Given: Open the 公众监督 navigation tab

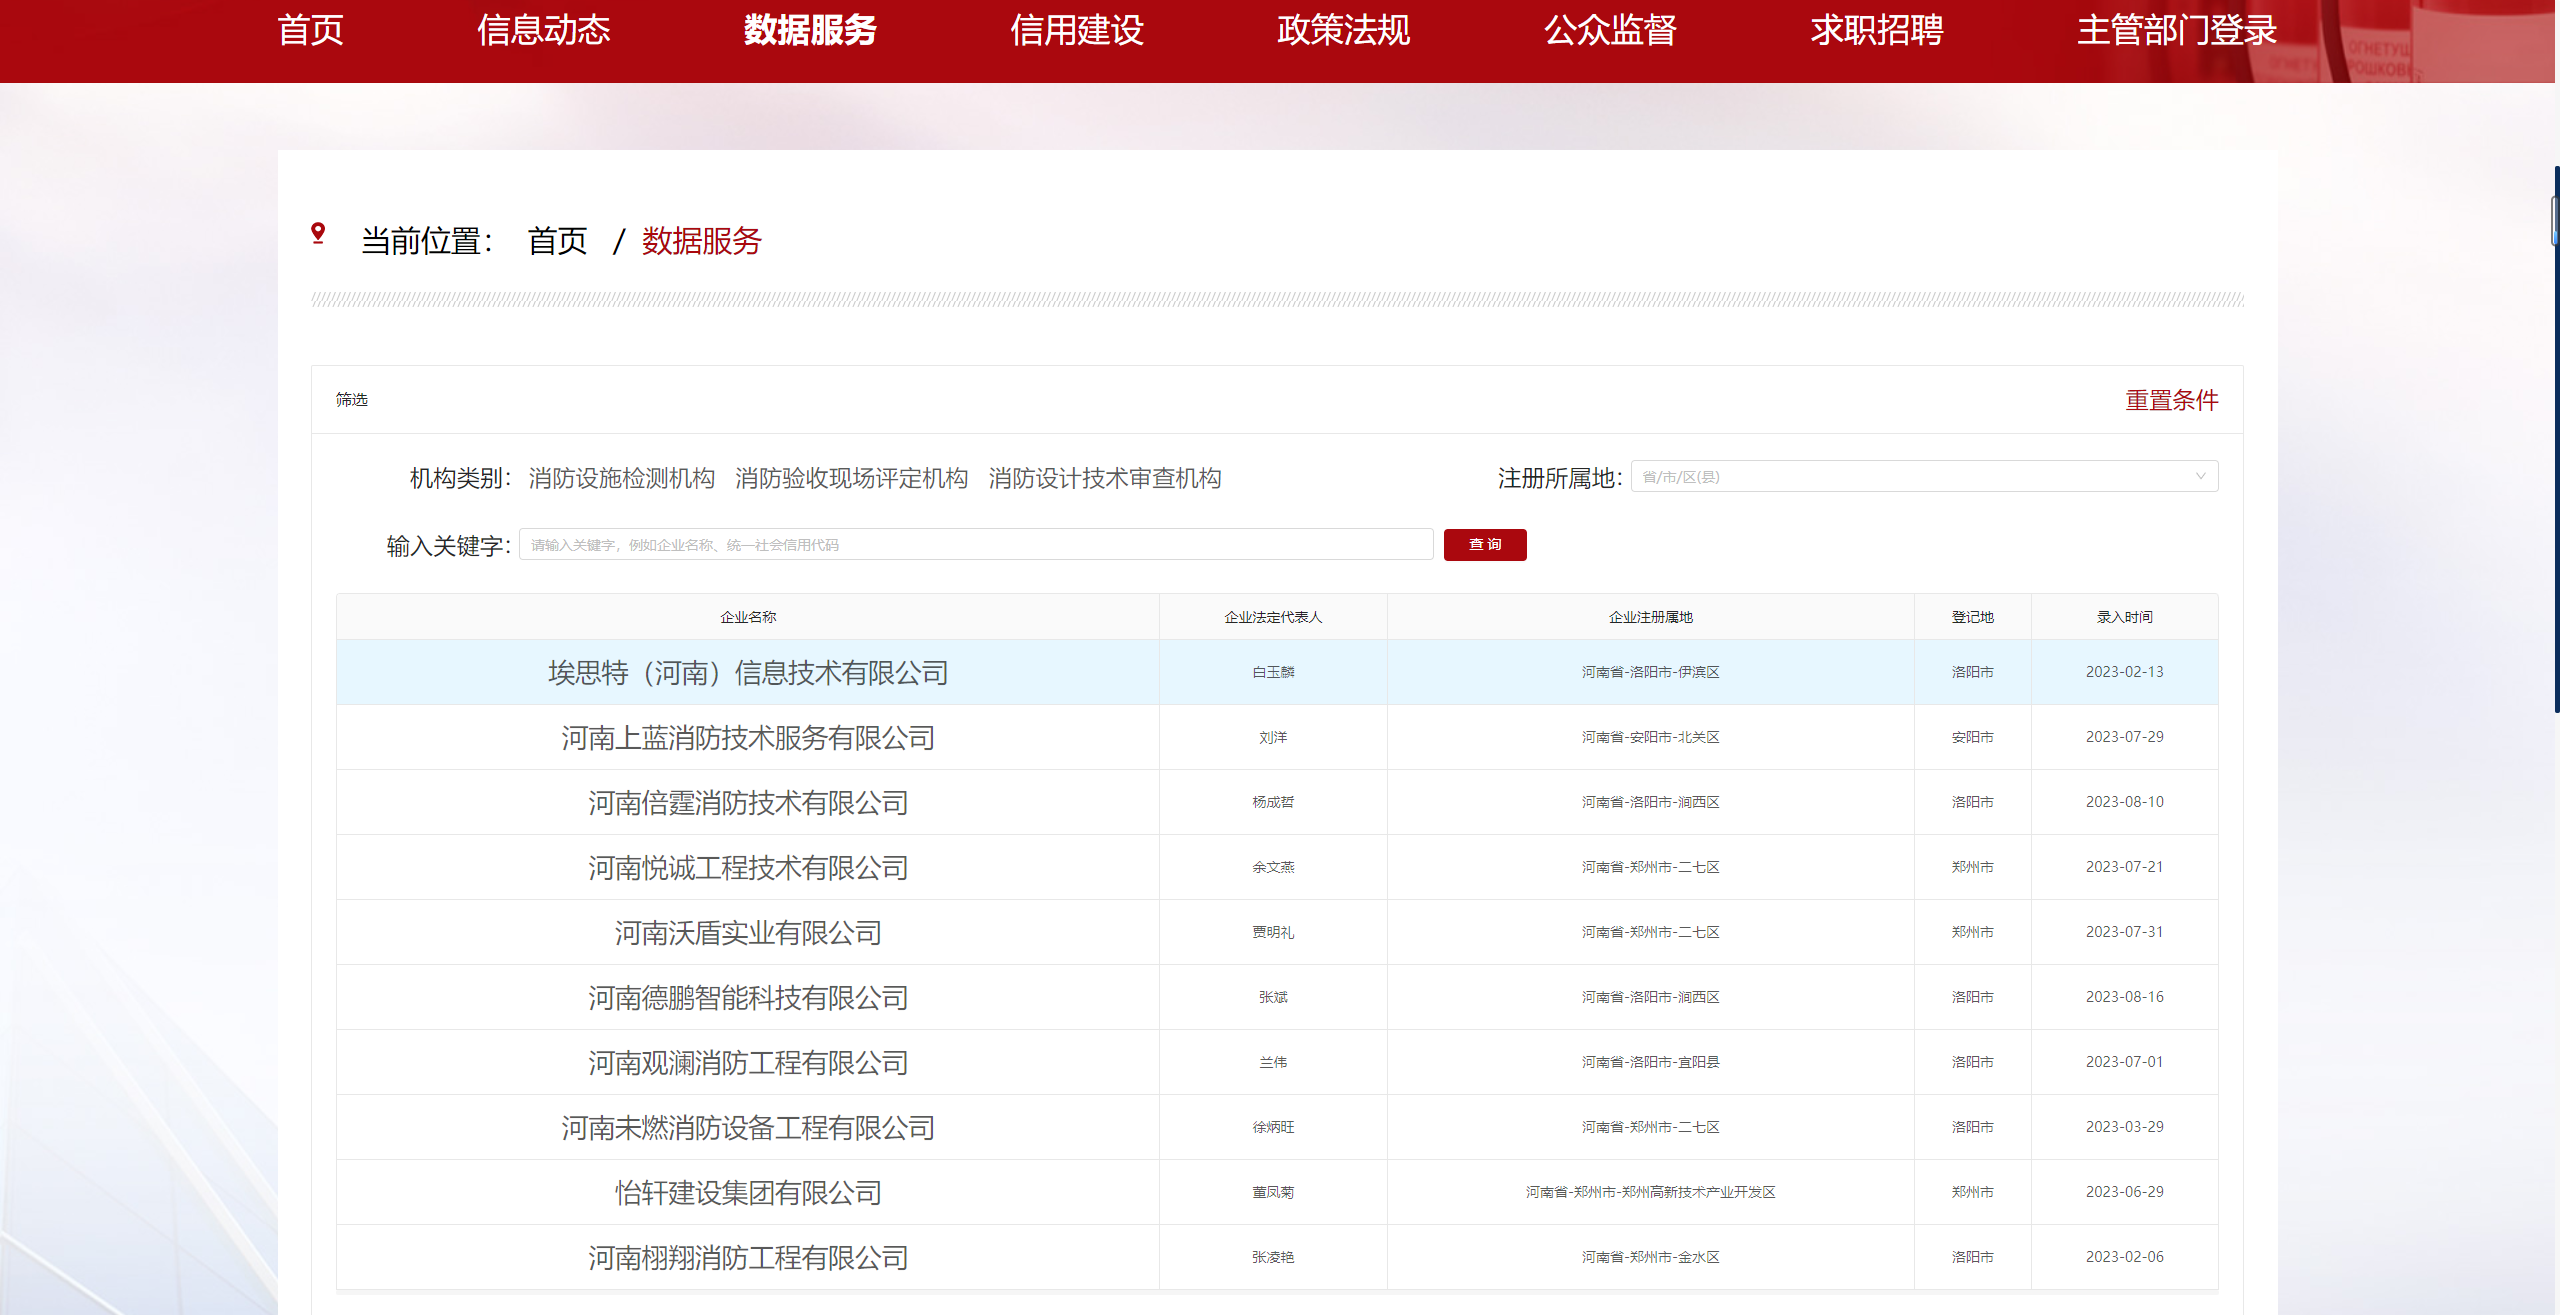Looking at the screenshot, I should click(x=1610, y=30).
